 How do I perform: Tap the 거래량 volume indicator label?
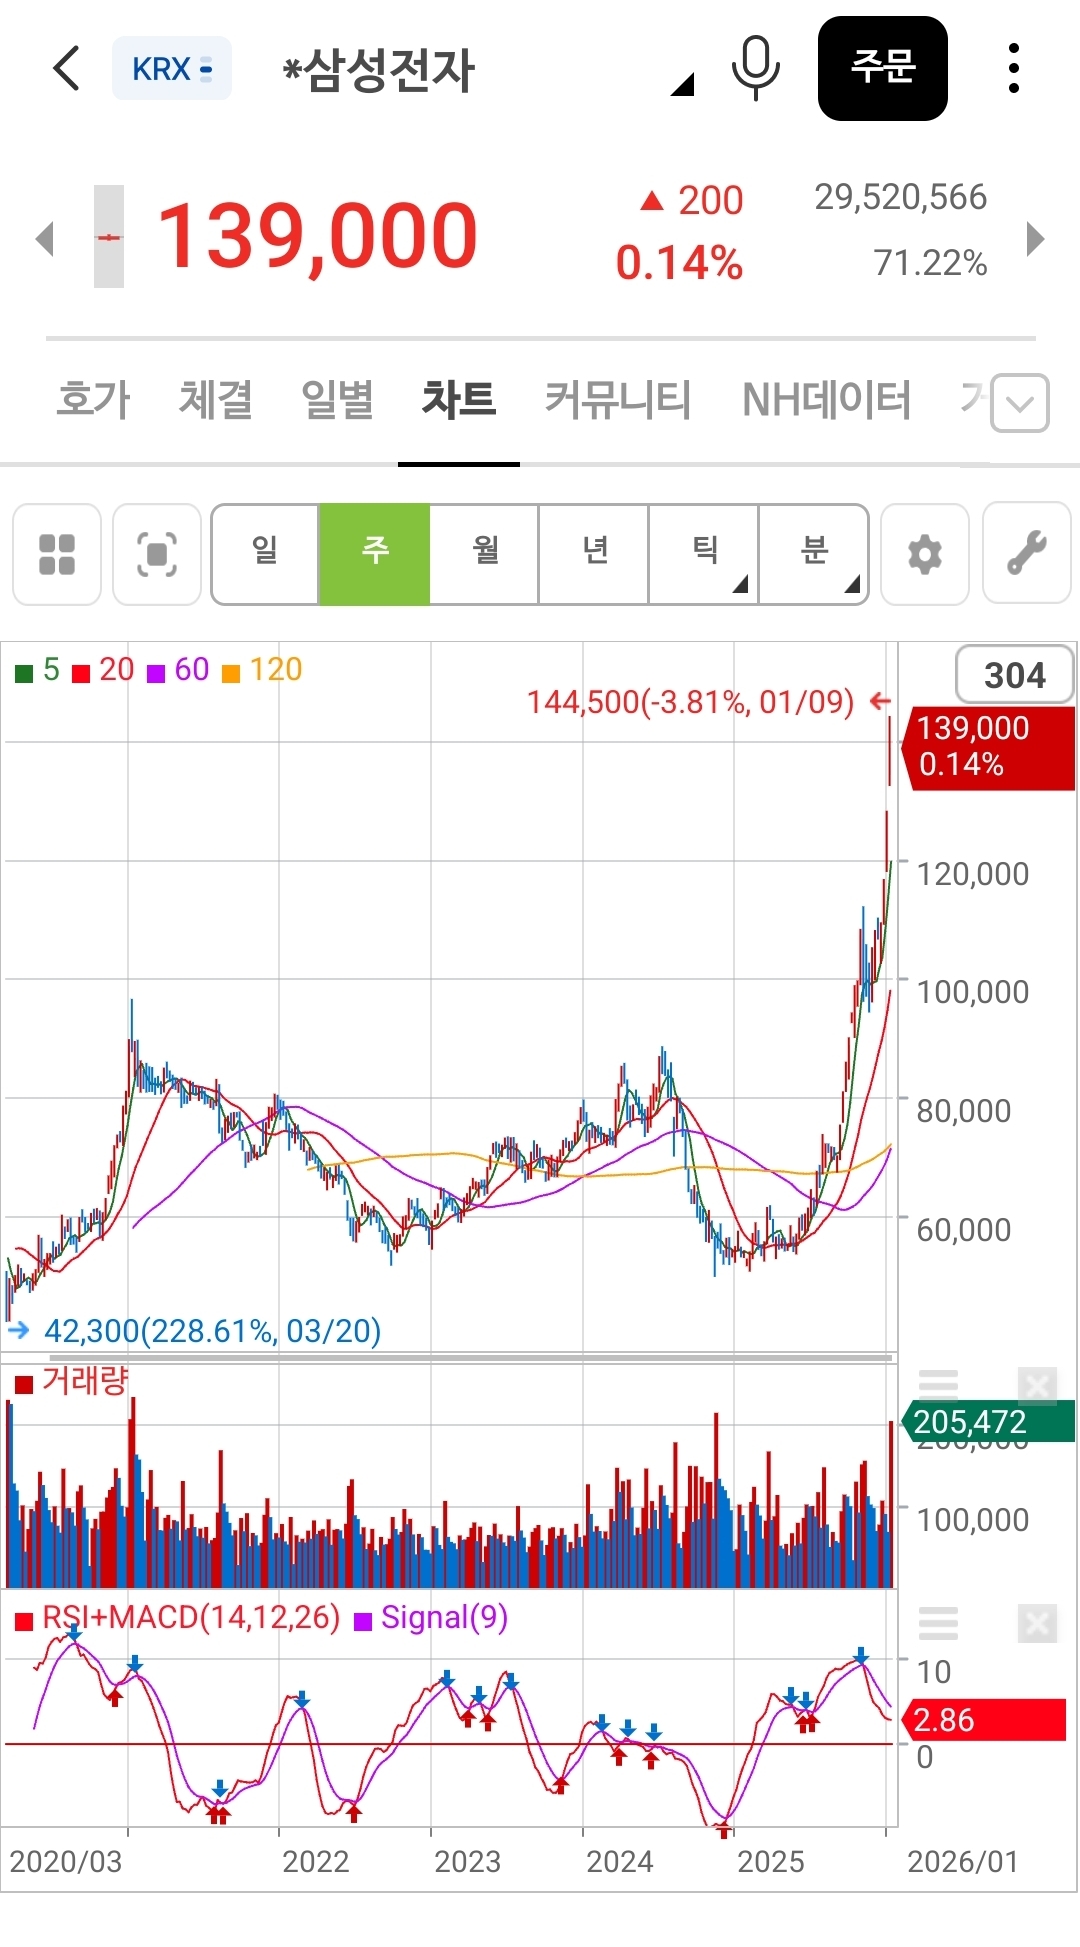coord(72,1382)
